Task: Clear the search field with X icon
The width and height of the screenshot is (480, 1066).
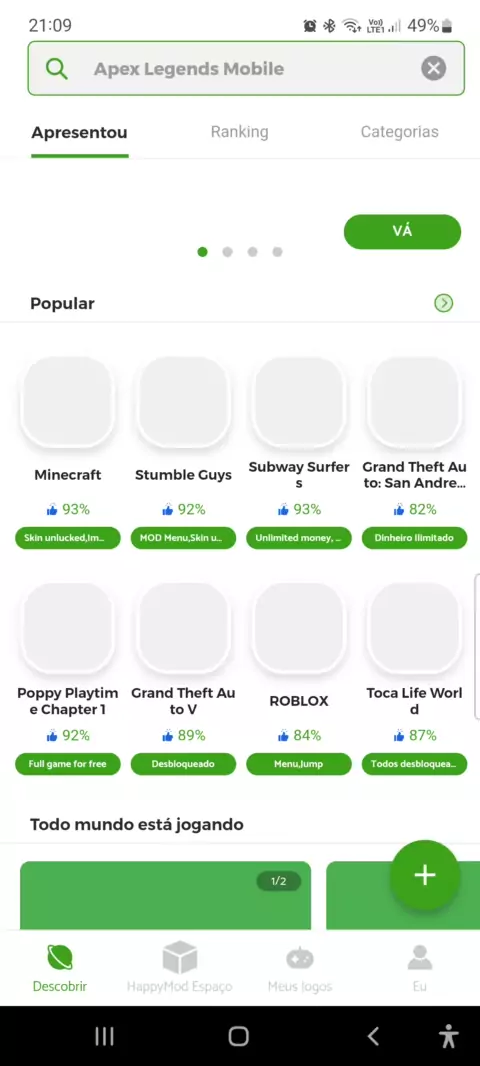Action: click(433, 69)
